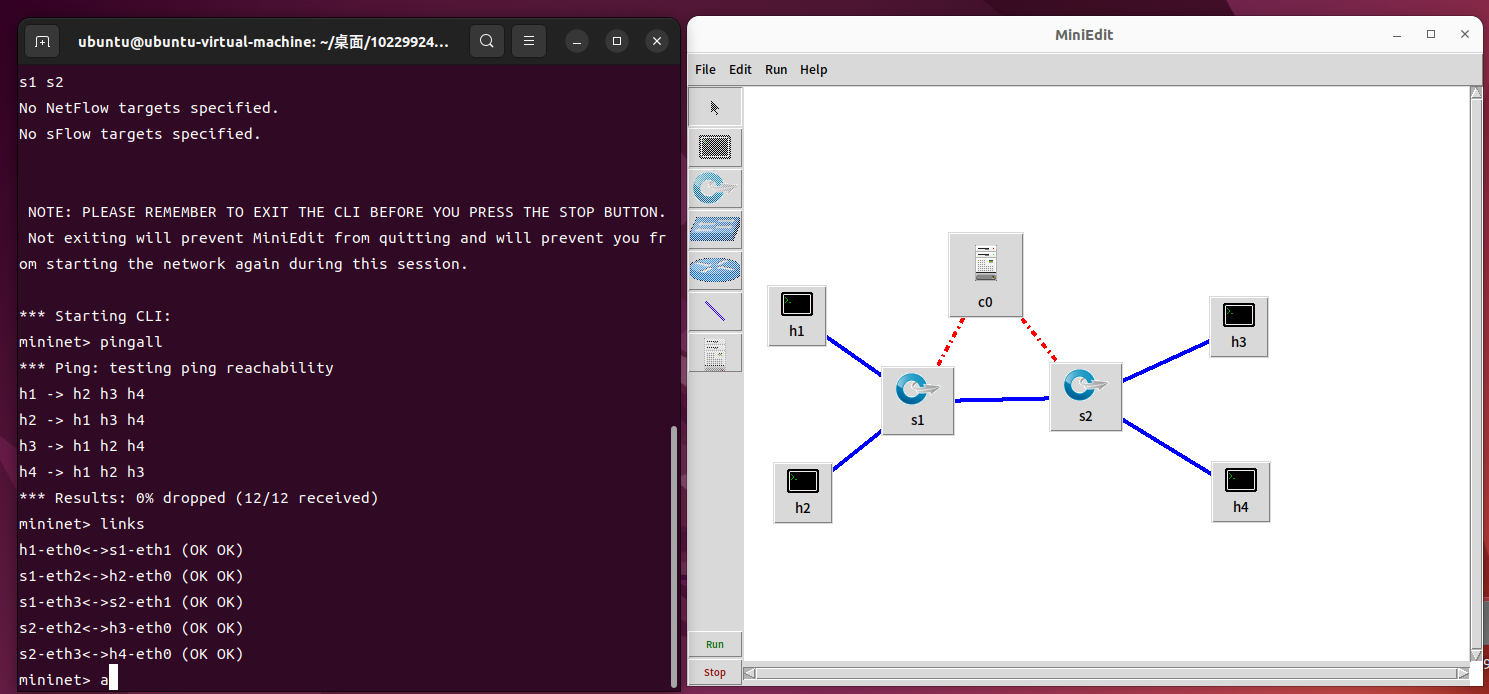Click the red dashed link c0 to s1
1489x694 pixels.
click(x=951, y=341)
